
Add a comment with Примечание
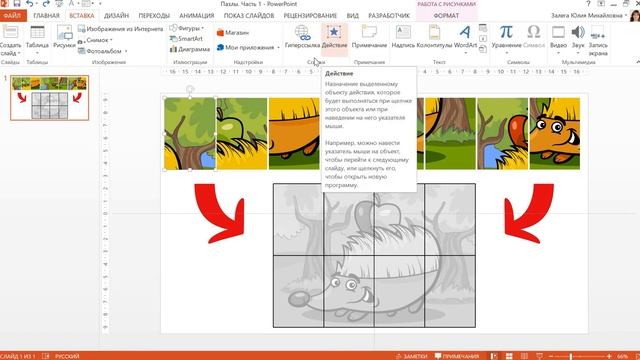pos(369,37)
